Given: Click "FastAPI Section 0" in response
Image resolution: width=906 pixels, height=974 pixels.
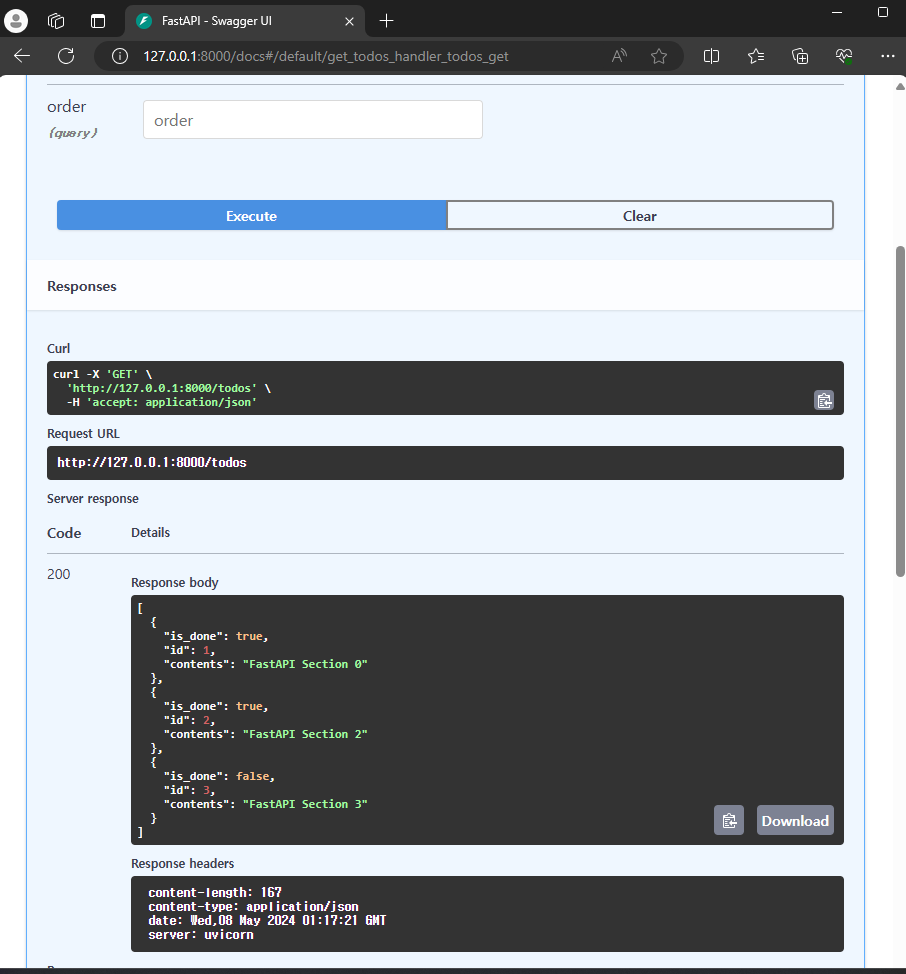Looking at the screenshot, I should (x=305, y=664).
